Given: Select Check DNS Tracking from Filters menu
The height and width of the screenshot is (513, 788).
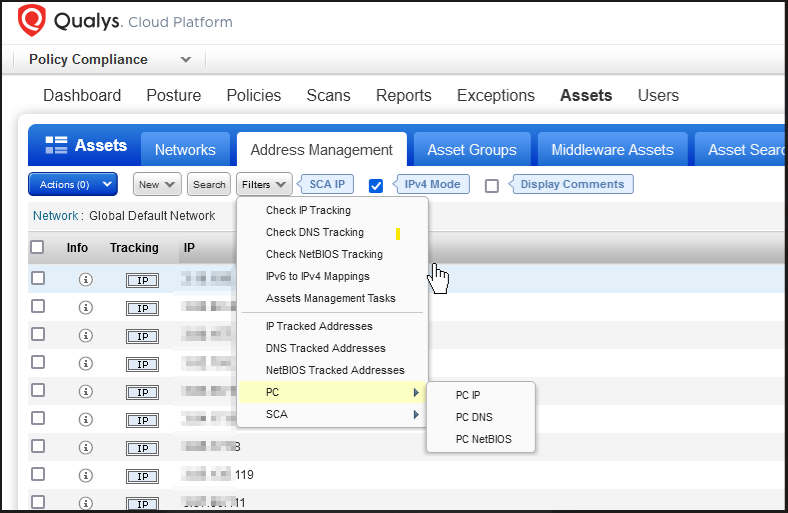Looking at the screenshot, I should [314, 232].
